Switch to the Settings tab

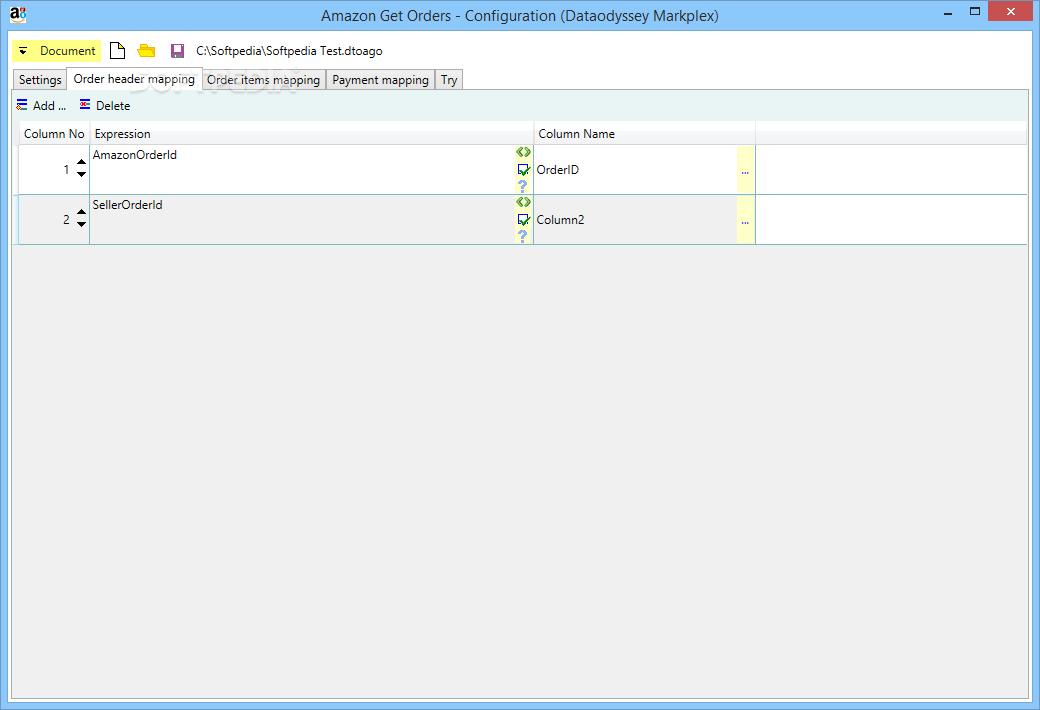click(x=40, y=80)
